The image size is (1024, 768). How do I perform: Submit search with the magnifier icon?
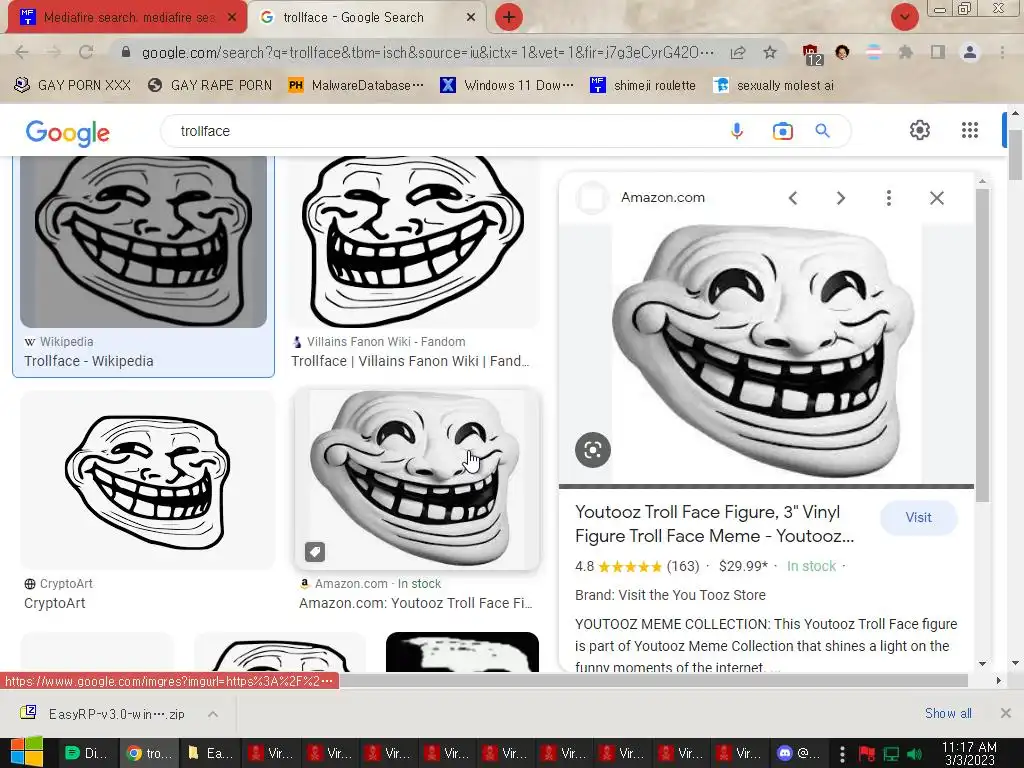pyautogui.click(x=823, y=131)
